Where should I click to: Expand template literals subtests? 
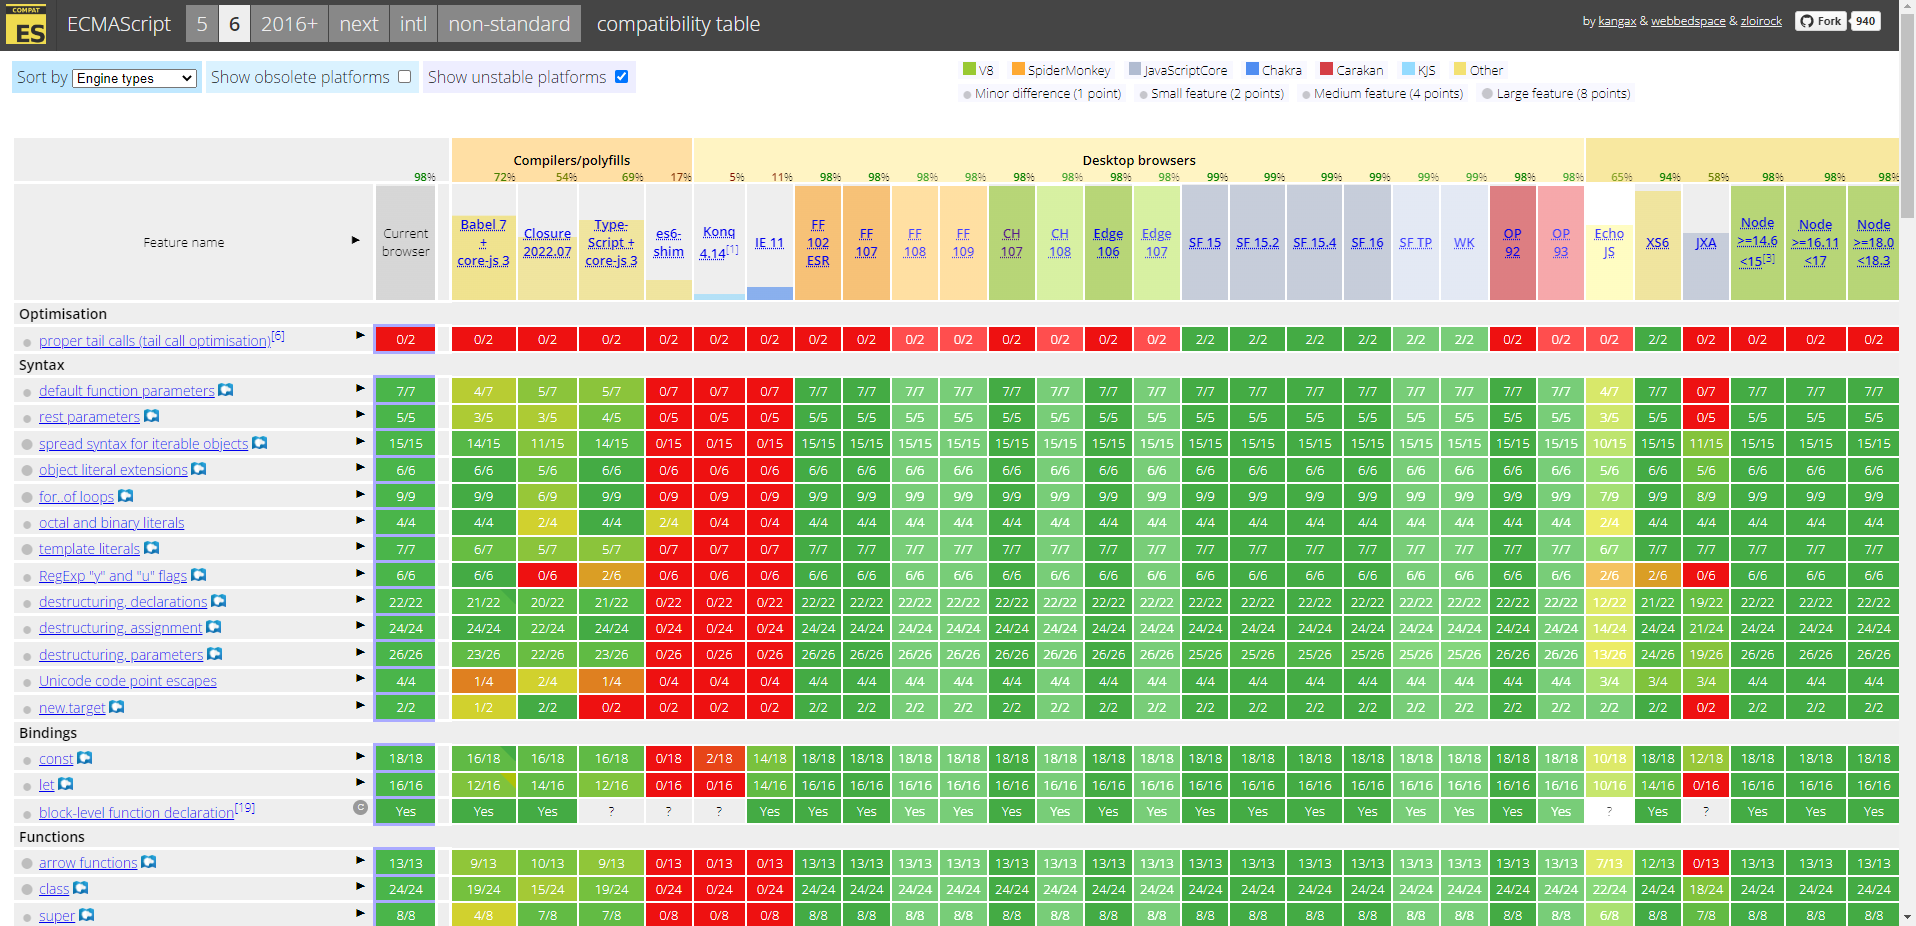pyautogui.click(x=360, y=546)
